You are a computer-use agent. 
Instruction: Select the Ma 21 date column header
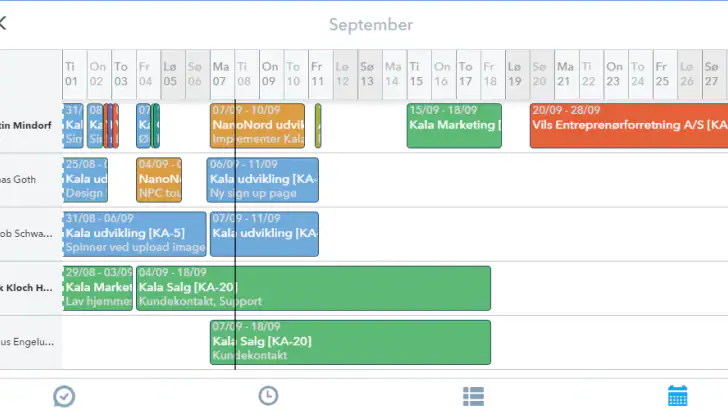pyautogui.click(x=566, y=74)
